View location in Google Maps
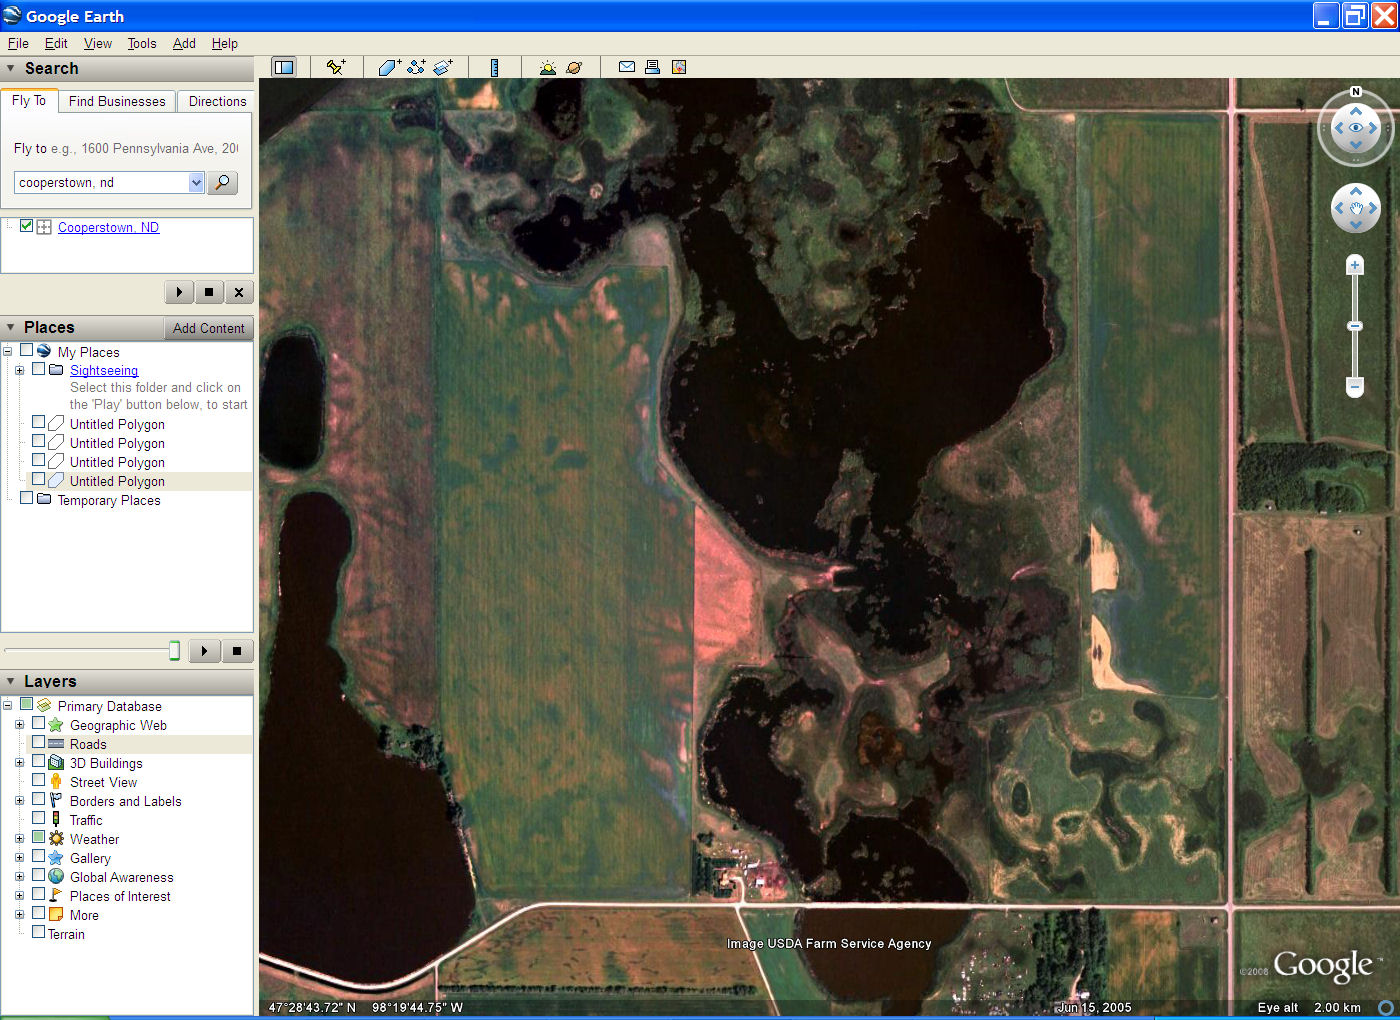This screenshot has height=1020, width=1400. [679, 67]
